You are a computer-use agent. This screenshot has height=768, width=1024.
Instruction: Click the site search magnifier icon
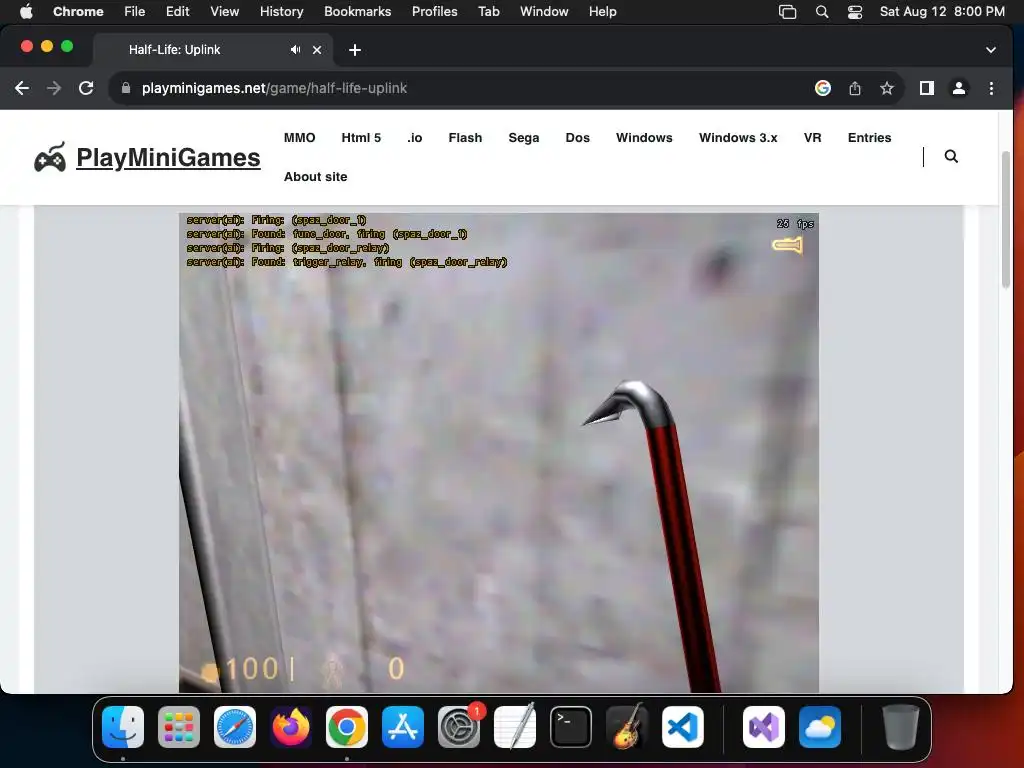[x=952, y=157]
